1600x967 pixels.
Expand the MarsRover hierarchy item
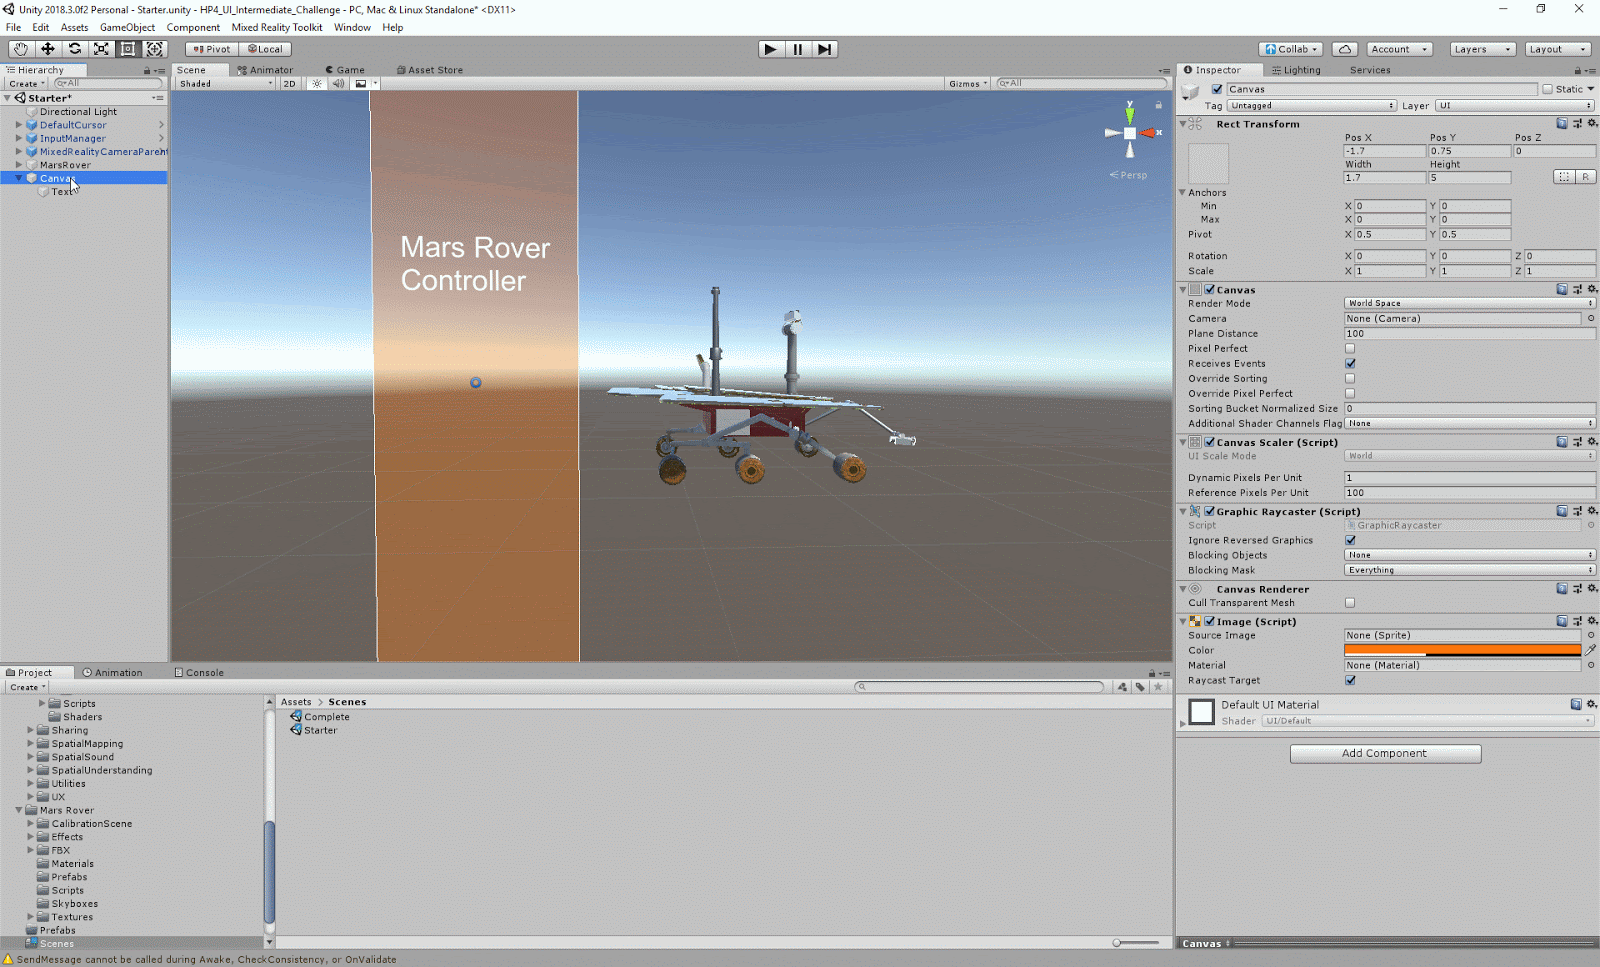(x=19, y=165)
